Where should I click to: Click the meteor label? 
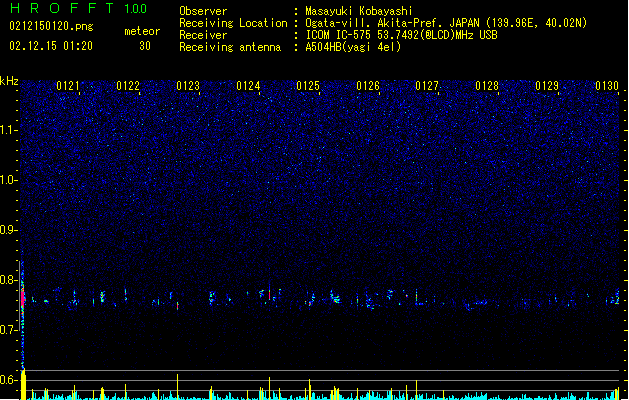[x=142, y=31]
